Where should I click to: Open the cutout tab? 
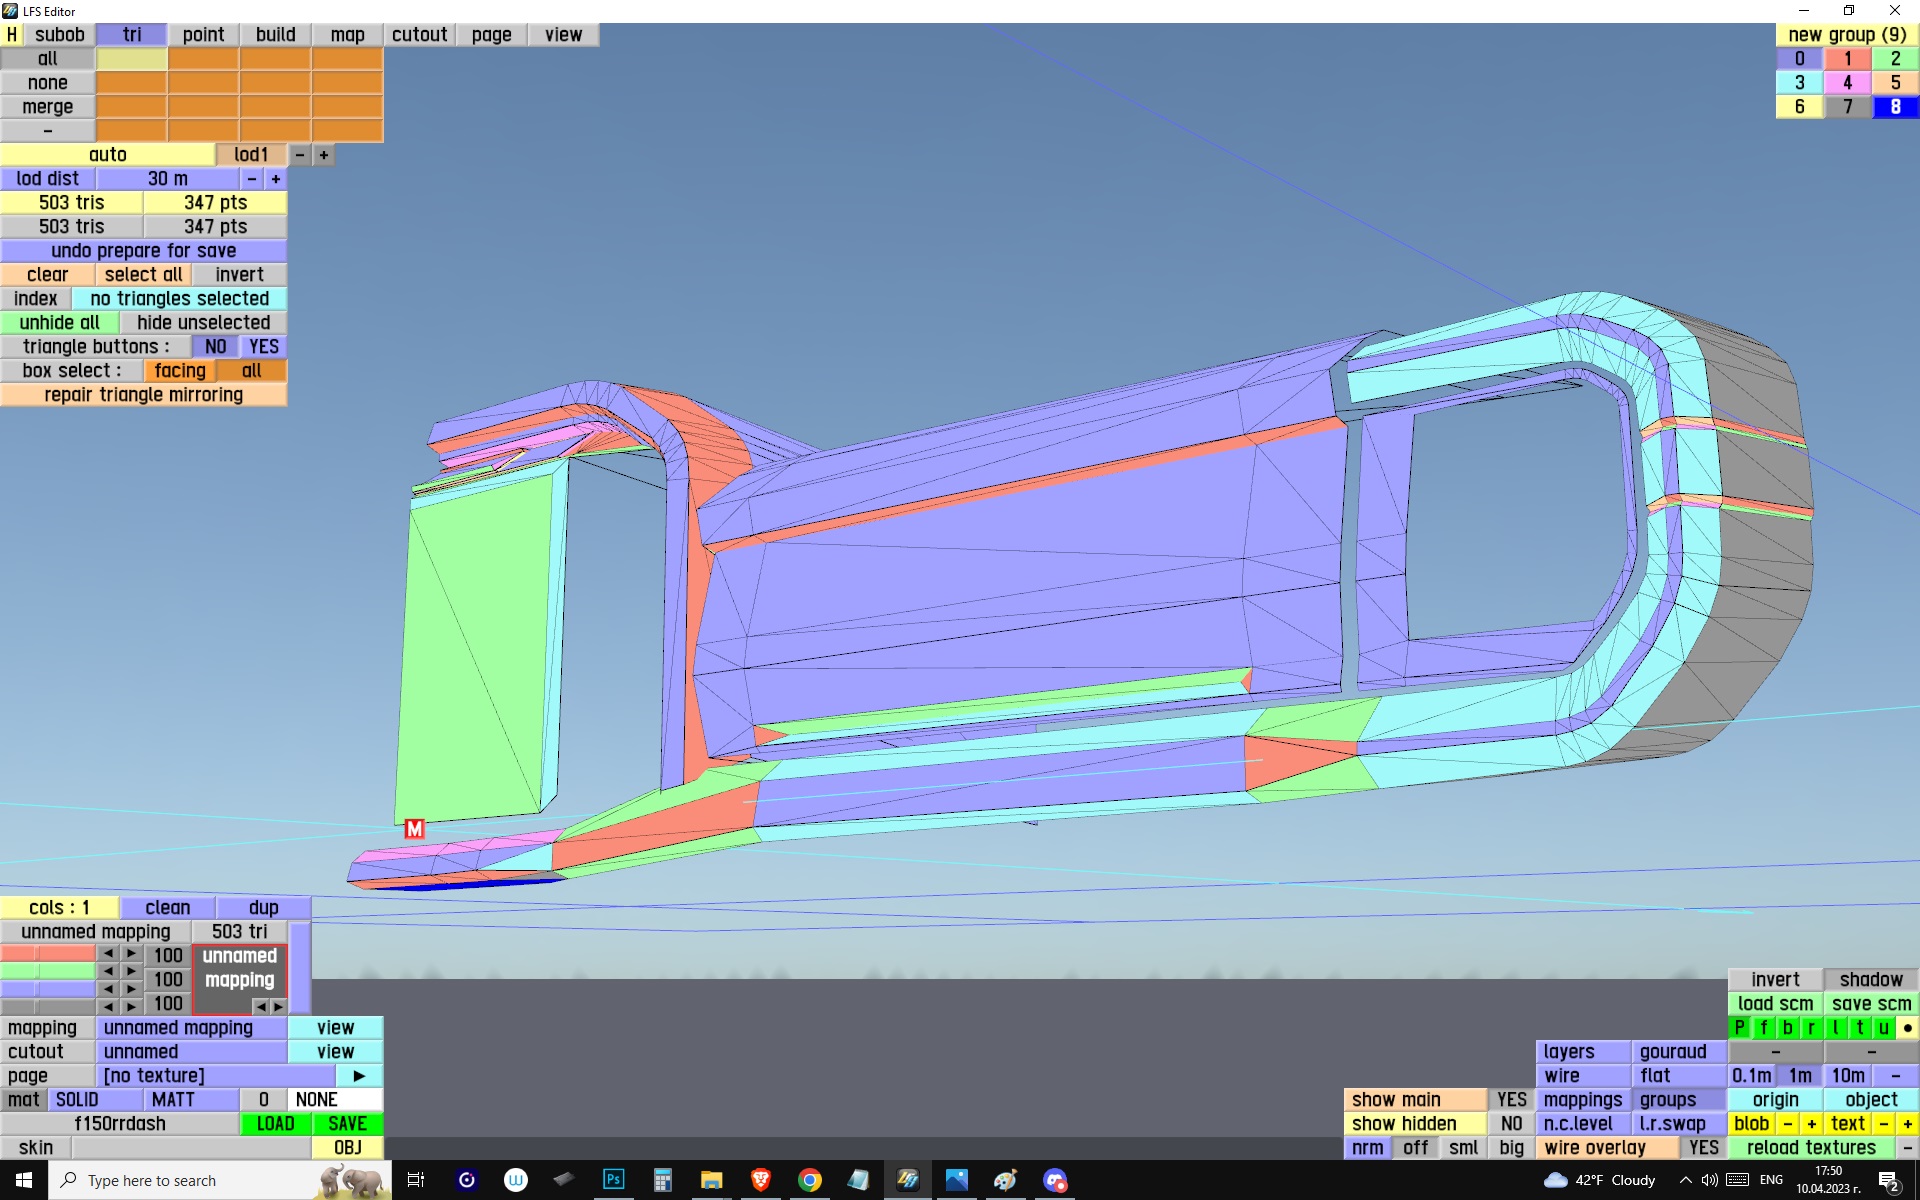pyautogui.click(x=419, y=35)
